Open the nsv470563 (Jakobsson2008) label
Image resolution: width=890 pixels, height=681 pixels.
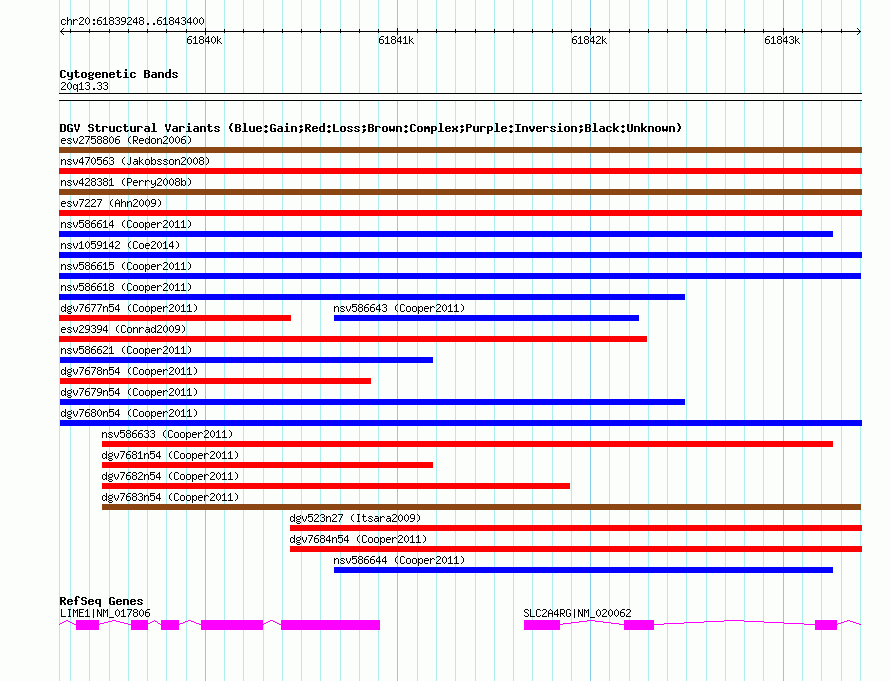point(135,161)
